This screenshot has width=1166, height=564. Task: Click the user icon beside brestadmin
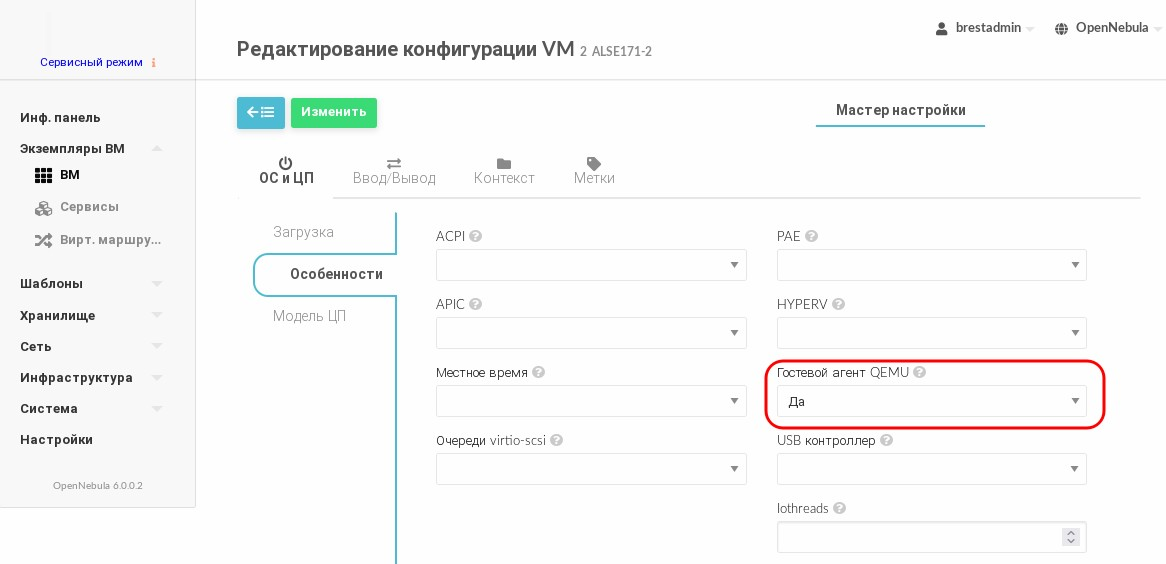coord(942,28)
